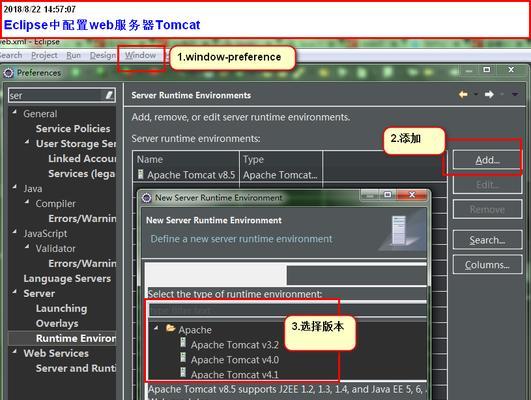Image resolution: width=531 pixels, height=400 pixels.
Task: Click the forward arrow in Preferences header
Action: coord(489,94)
